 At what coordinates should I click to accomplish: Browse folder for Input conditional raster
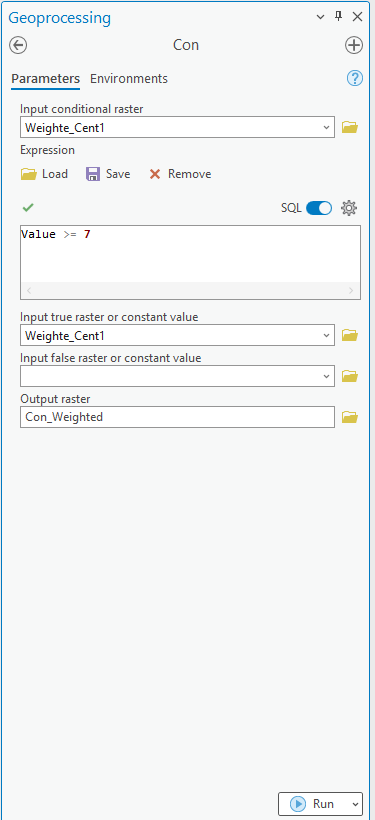[x=350, y=127]
